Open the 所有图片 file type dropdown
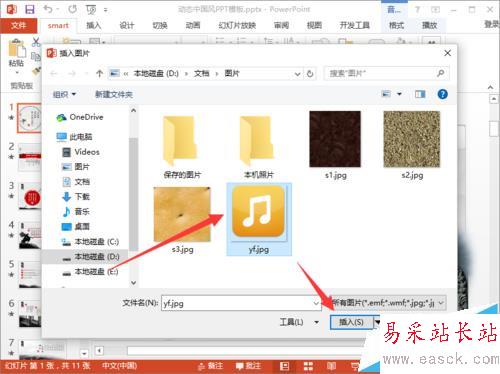 pos(388,303)
